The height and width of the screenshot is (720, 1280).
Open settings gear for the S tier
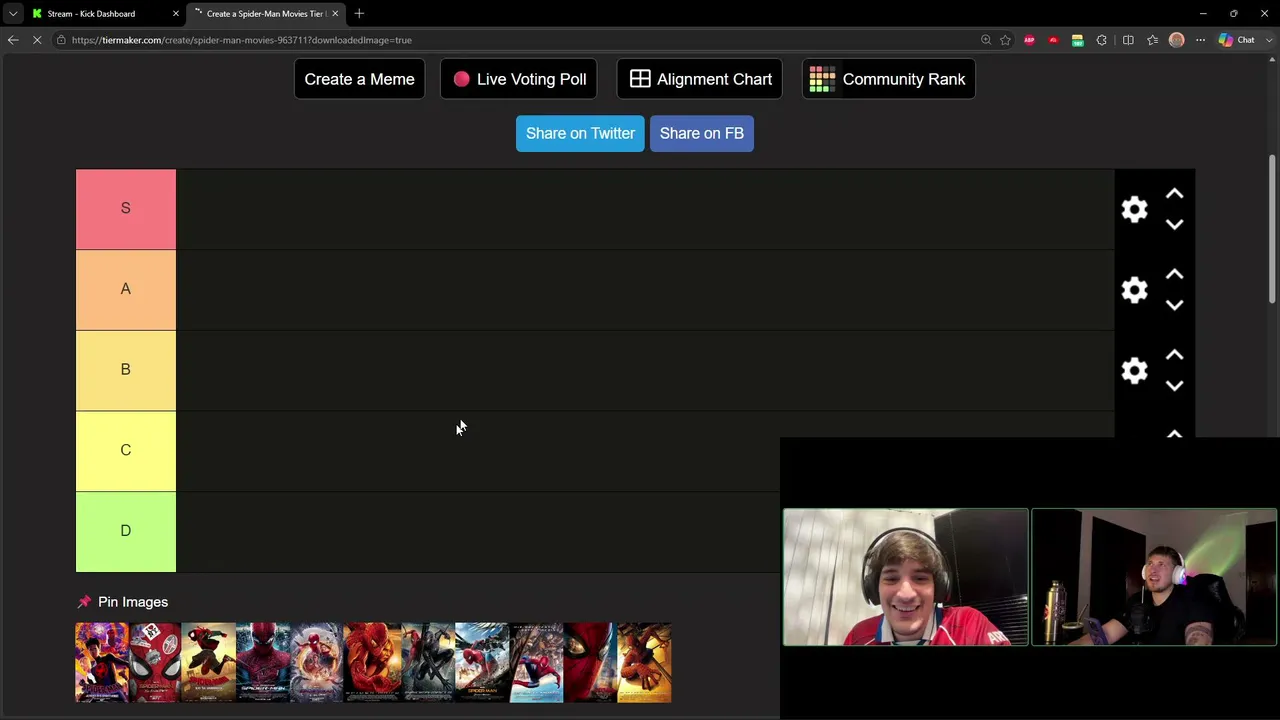pos(1134,209)
